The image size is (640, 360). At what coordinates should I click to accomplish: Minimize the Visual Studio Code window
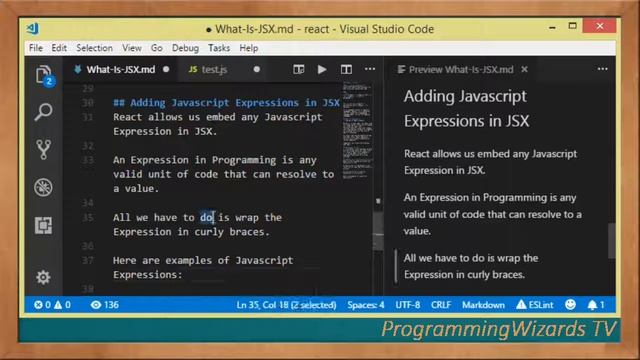click(552, 28)
